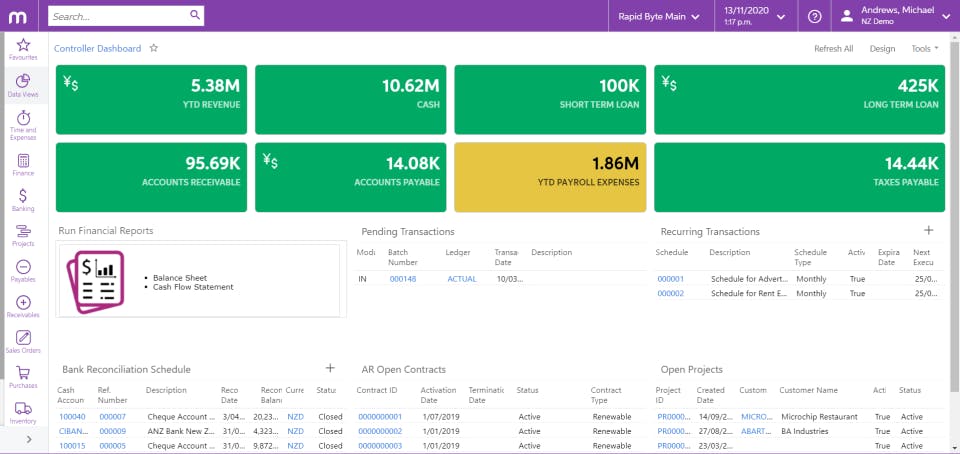
Task: Open batch number 000148 link
Action: [402, 279]
